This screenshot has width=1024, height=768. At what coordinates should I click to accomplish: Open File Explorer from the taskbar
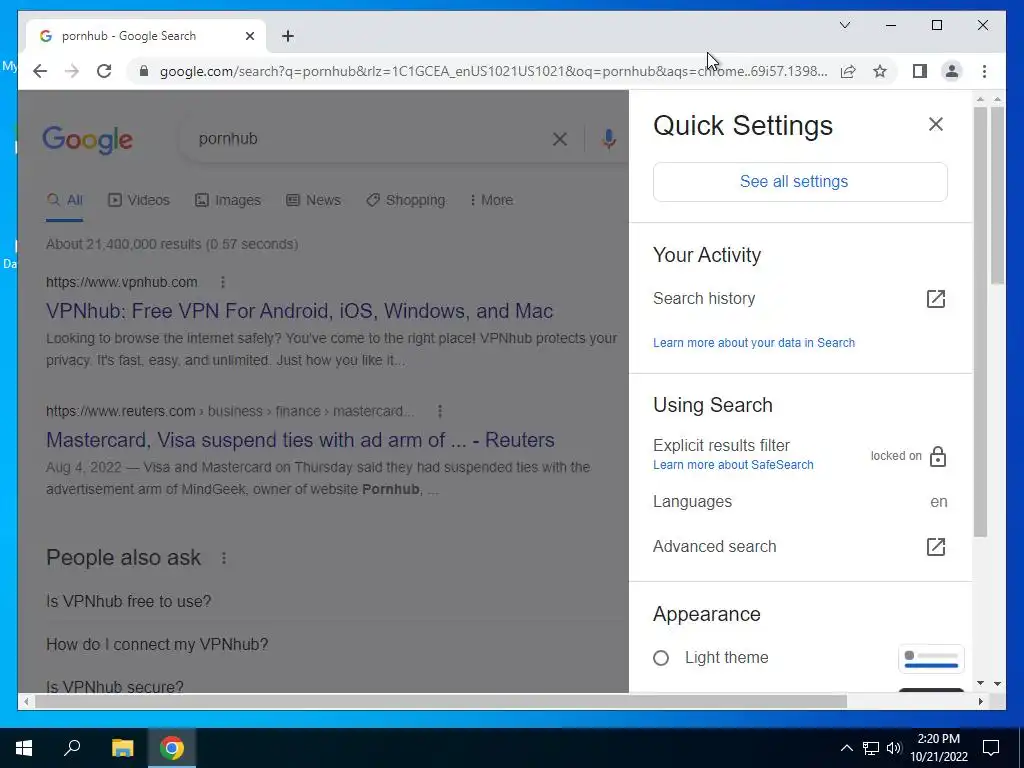click(122, 748)
